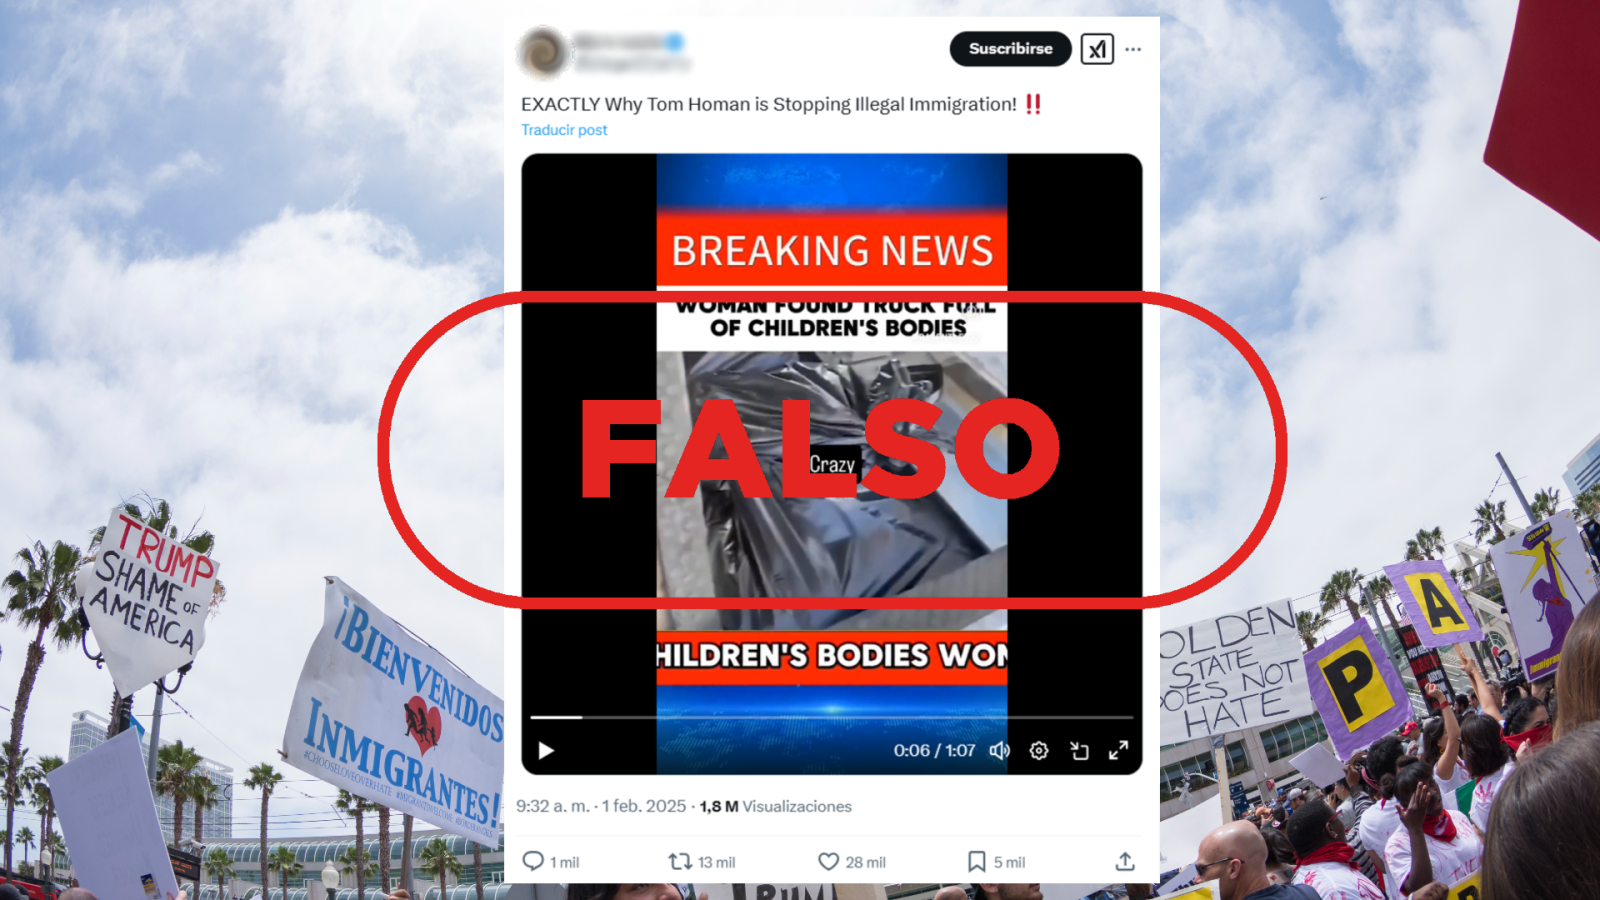This screenshot has height=900, width=1600.
Task: Click the blurred username with verified badge
Action: point(629,42)
